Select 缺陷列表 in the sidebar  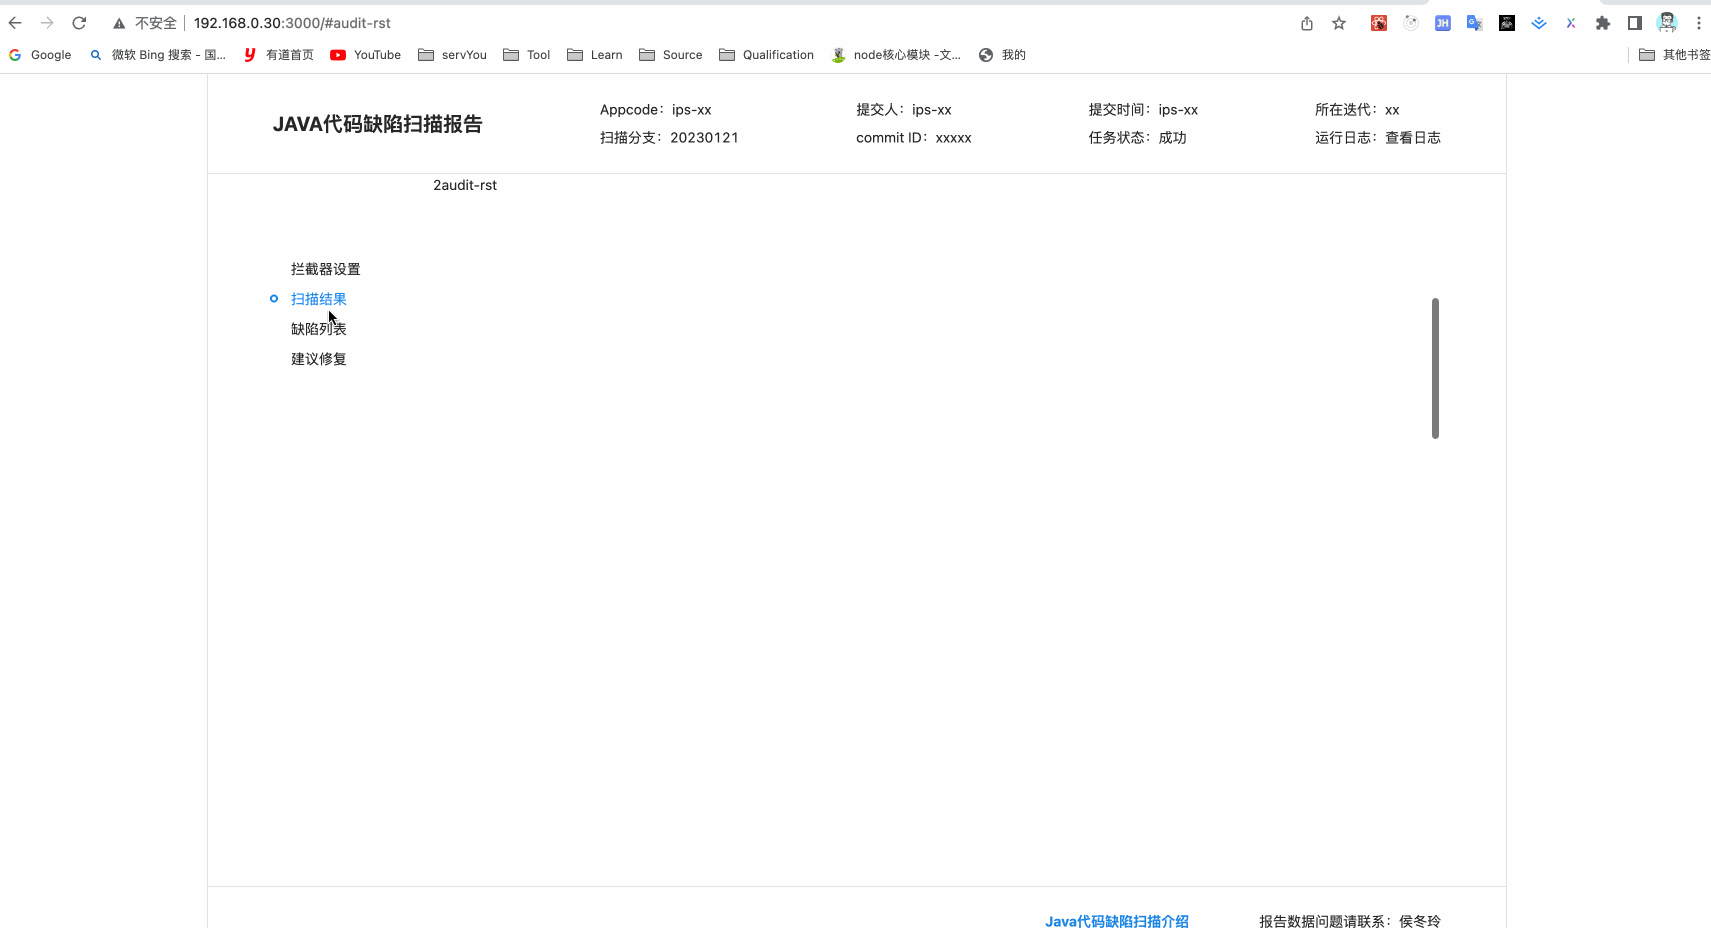coord(318,328)
